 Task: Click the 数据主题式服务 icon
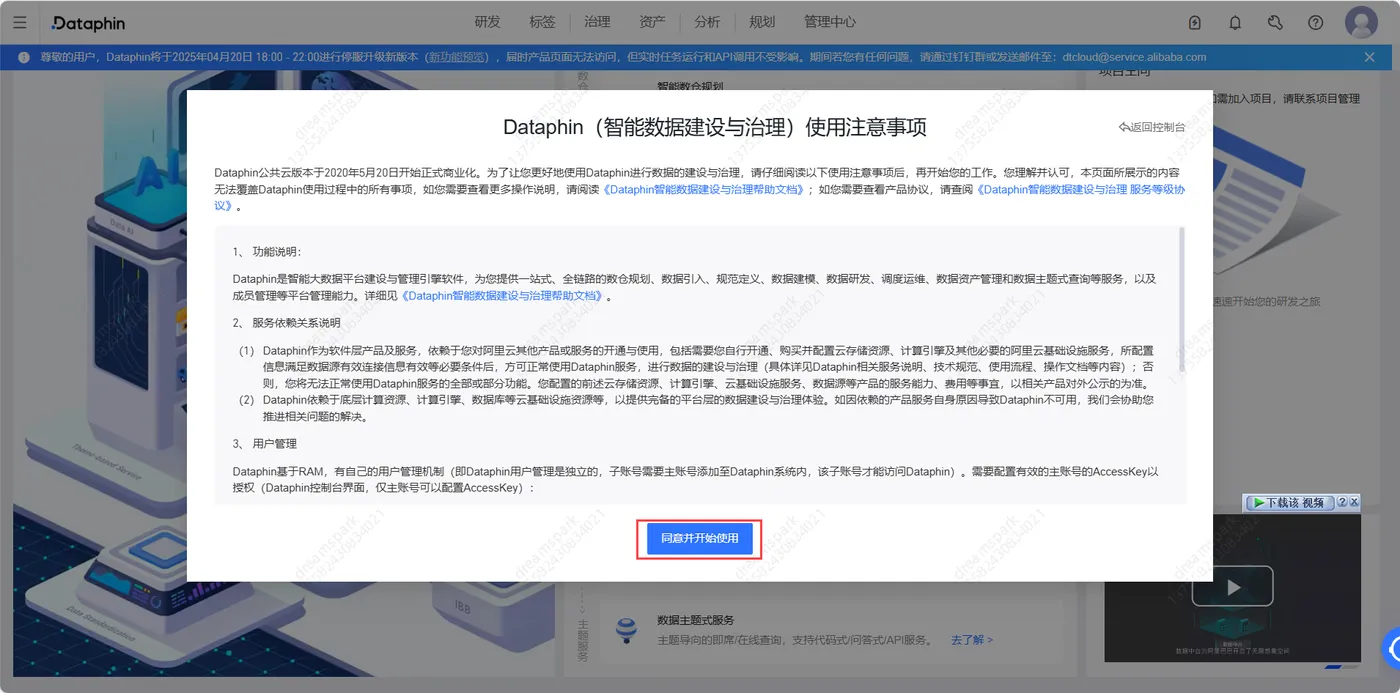(x=627, y=629)
